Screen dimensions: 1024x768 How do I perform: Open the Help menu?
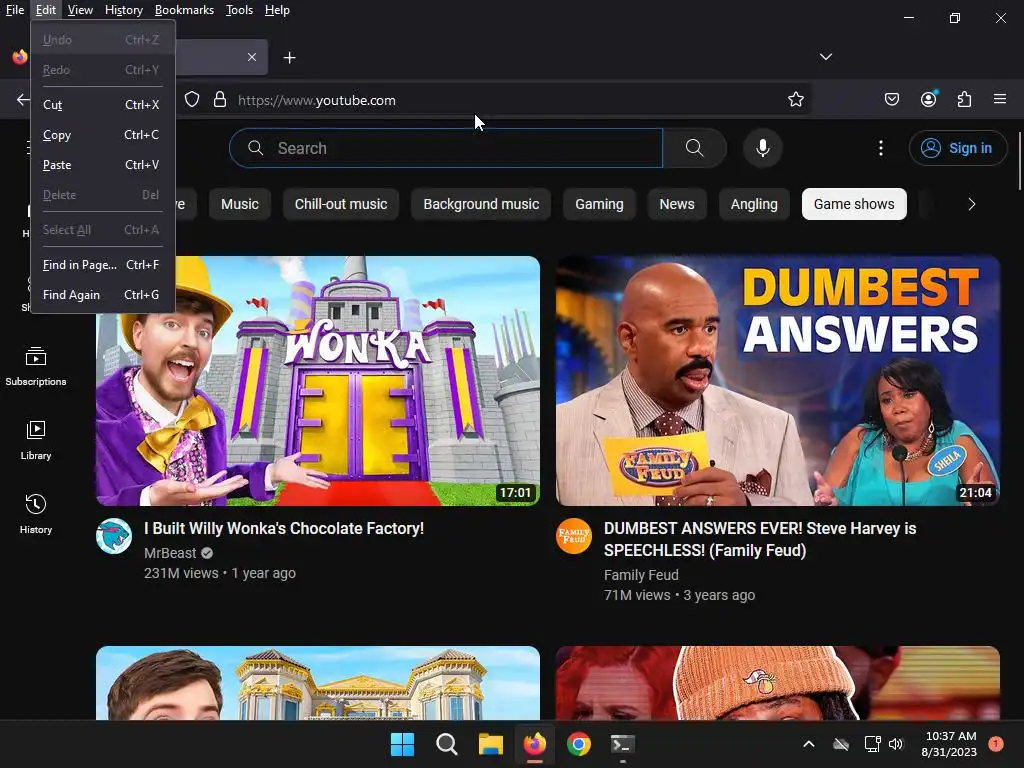(x=277, y=10)
